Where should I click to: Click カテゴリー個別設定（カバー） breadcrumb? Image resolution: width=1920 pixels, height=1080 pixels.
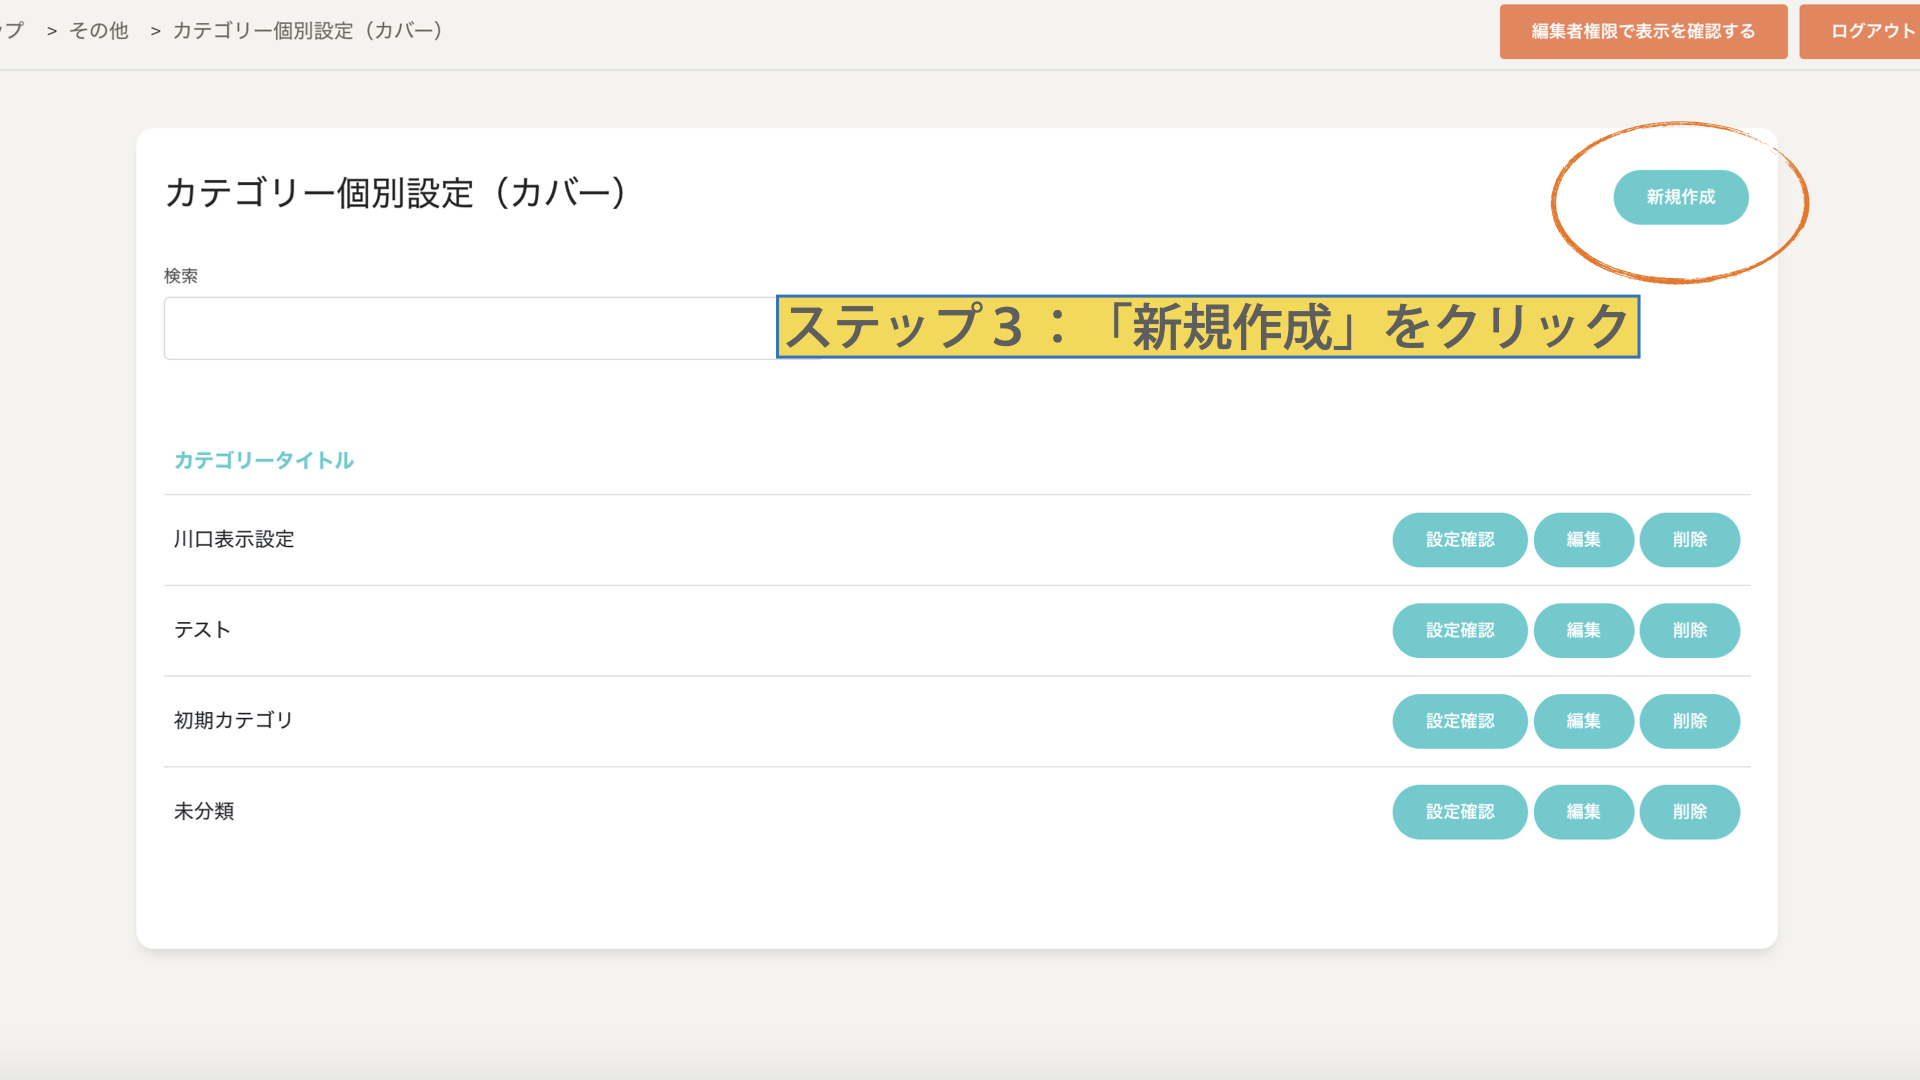308,31
